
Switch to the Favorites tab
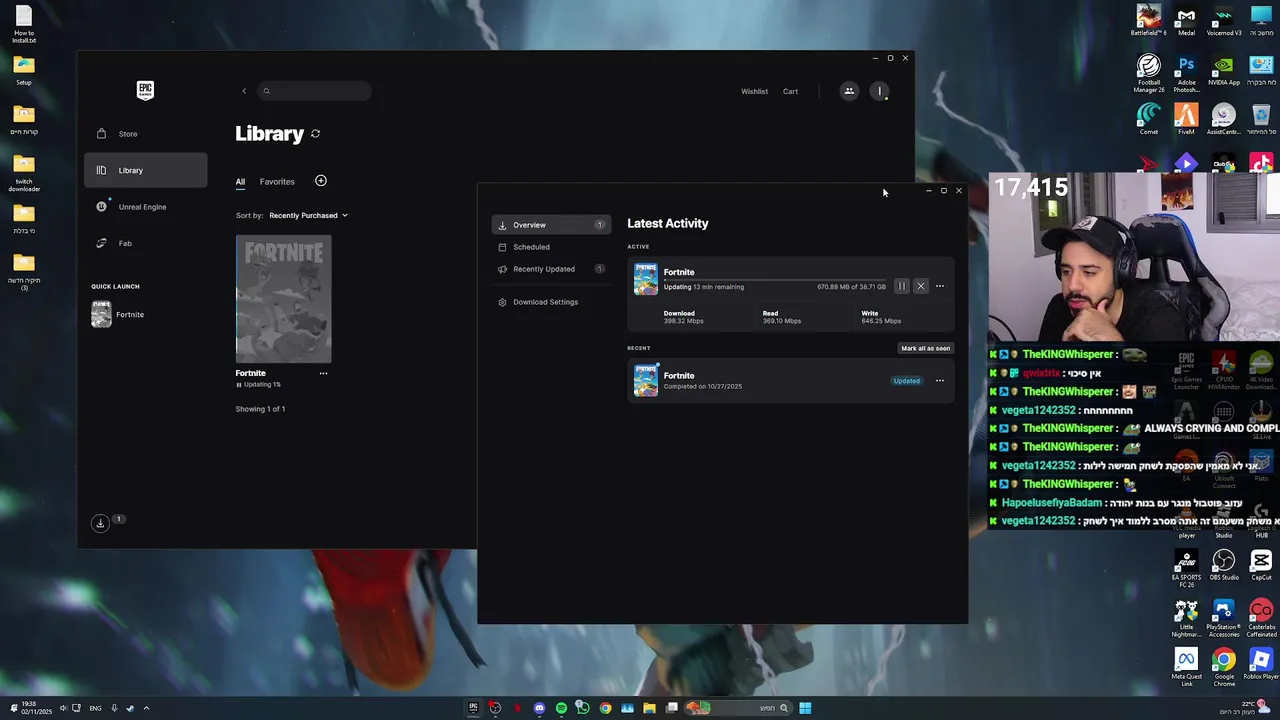click(x=277, y=182)
